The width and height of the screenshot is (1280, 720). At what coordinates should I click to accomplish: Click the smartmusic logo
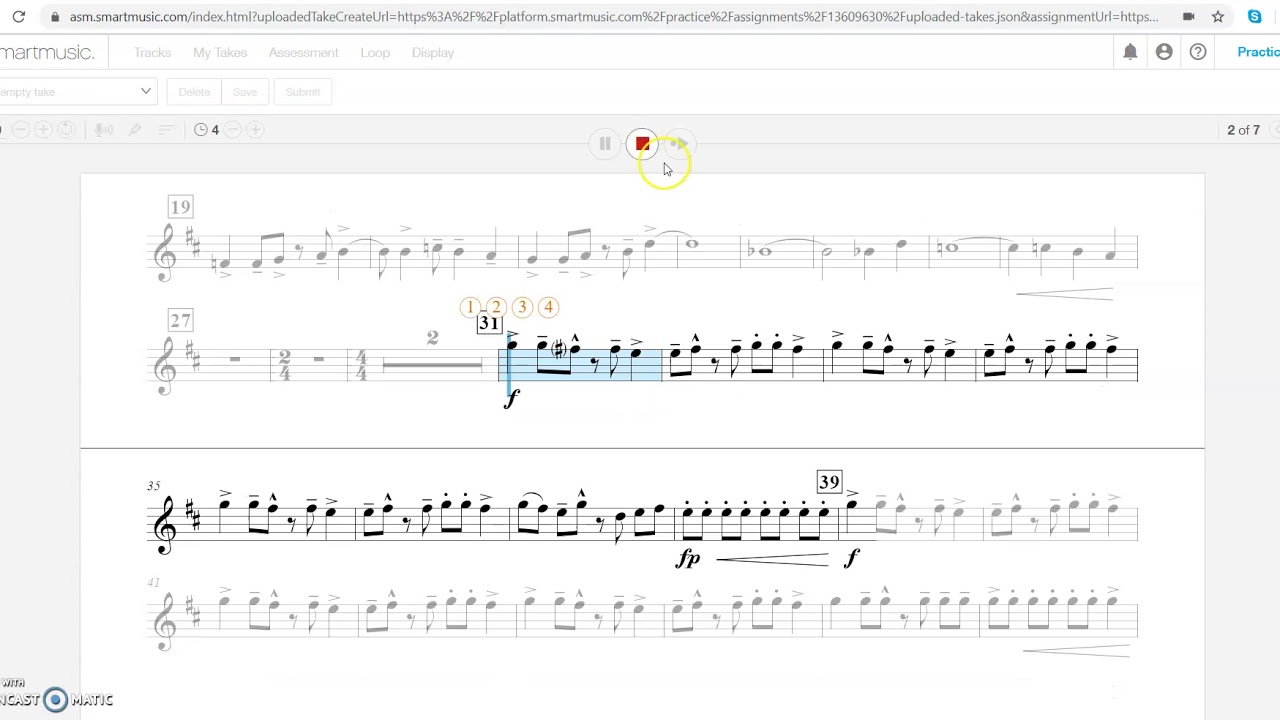[47, 52]
